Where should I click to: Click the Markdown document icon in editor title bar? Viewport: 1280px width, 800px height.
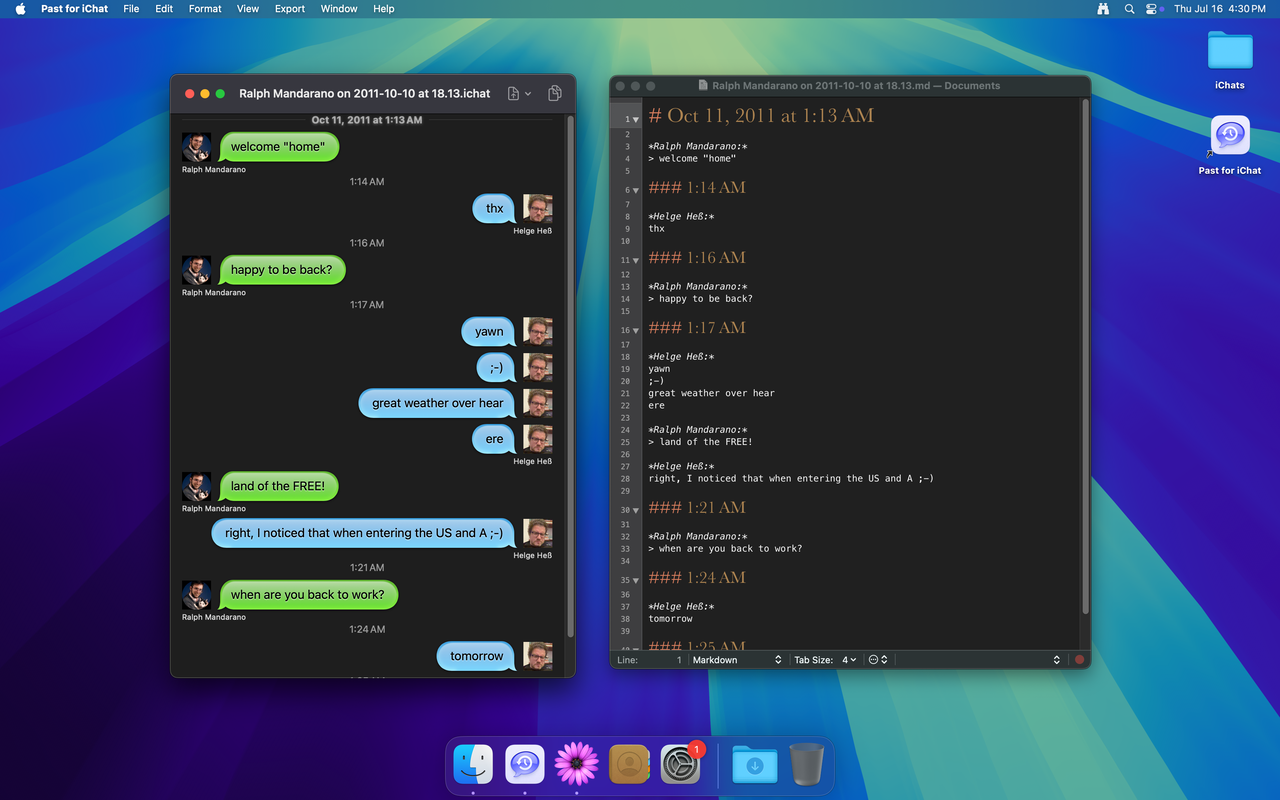point(703,86)
